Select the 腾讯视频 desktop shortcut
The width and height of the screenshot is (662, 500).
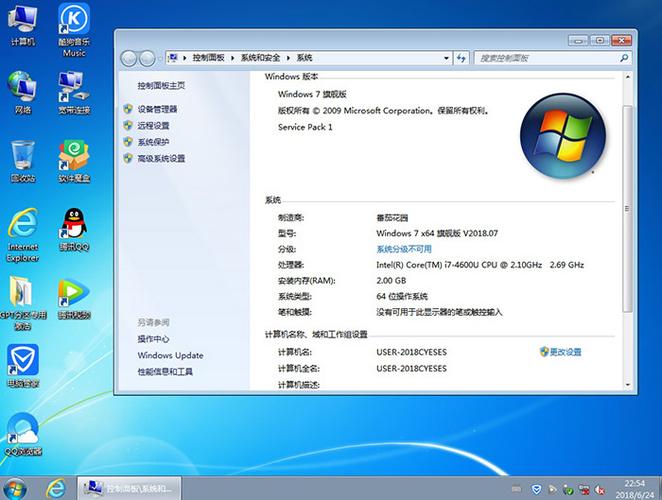pyautogui.click(x=74, y=298)
